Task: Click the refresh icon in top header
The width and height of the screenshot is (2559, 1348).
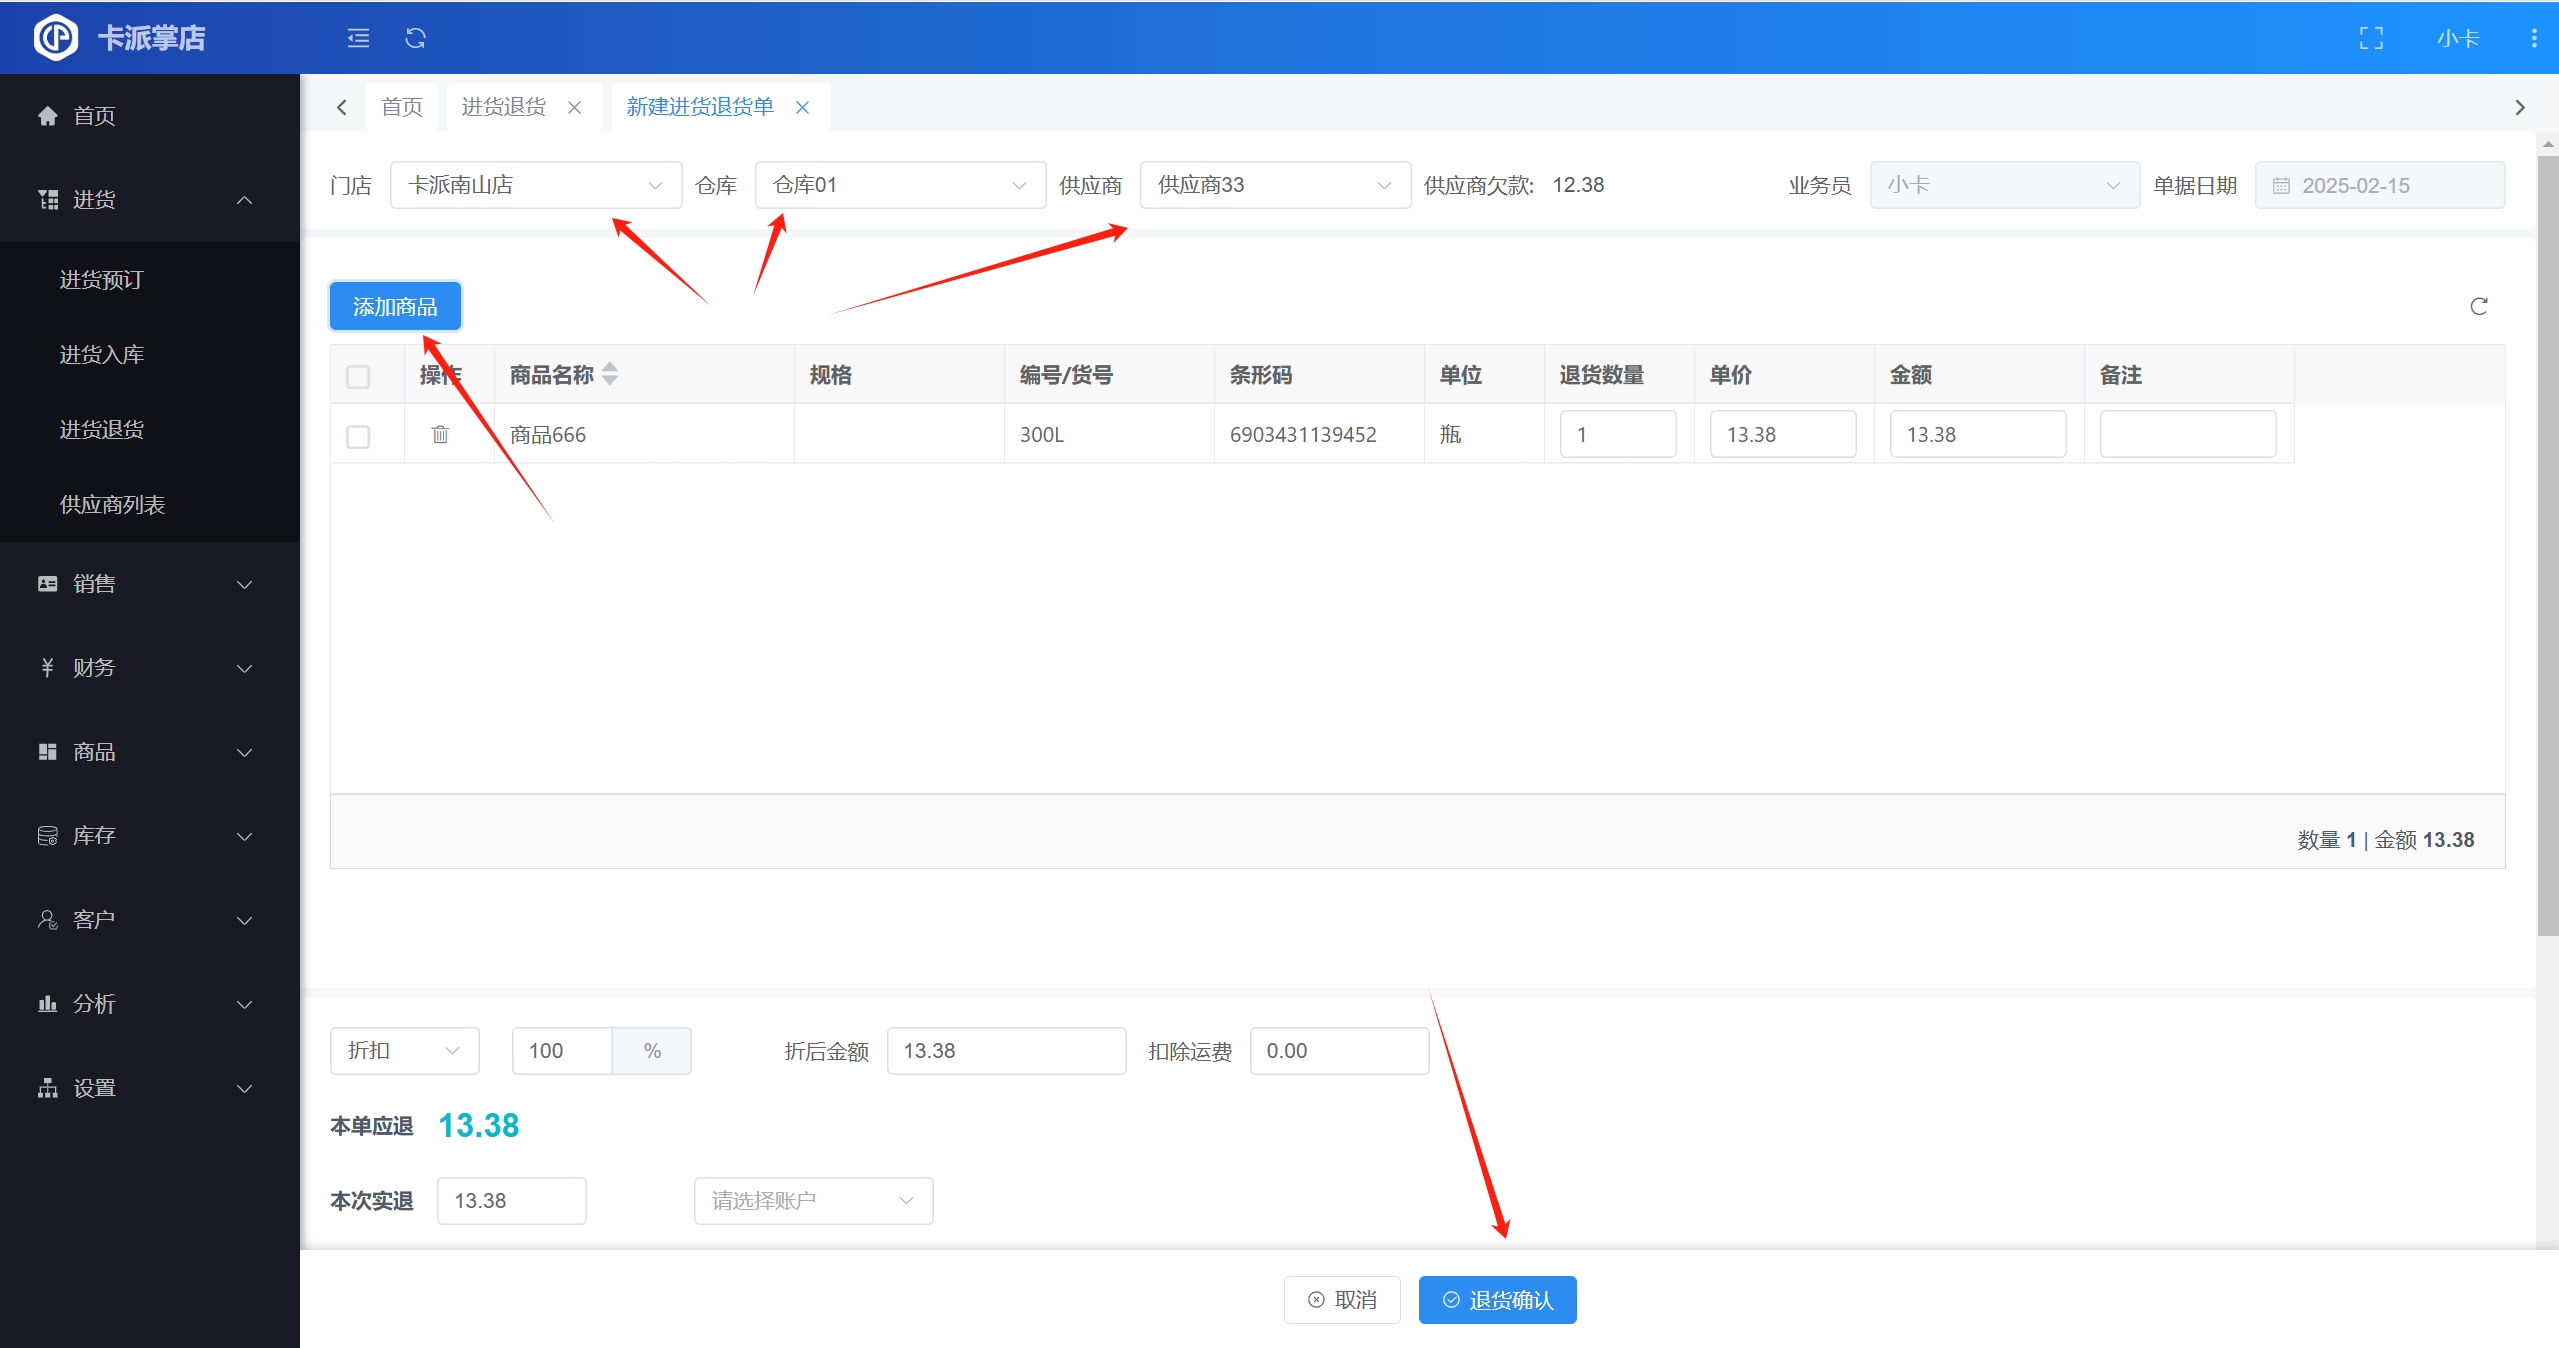Action: click(x=415, y=38)
